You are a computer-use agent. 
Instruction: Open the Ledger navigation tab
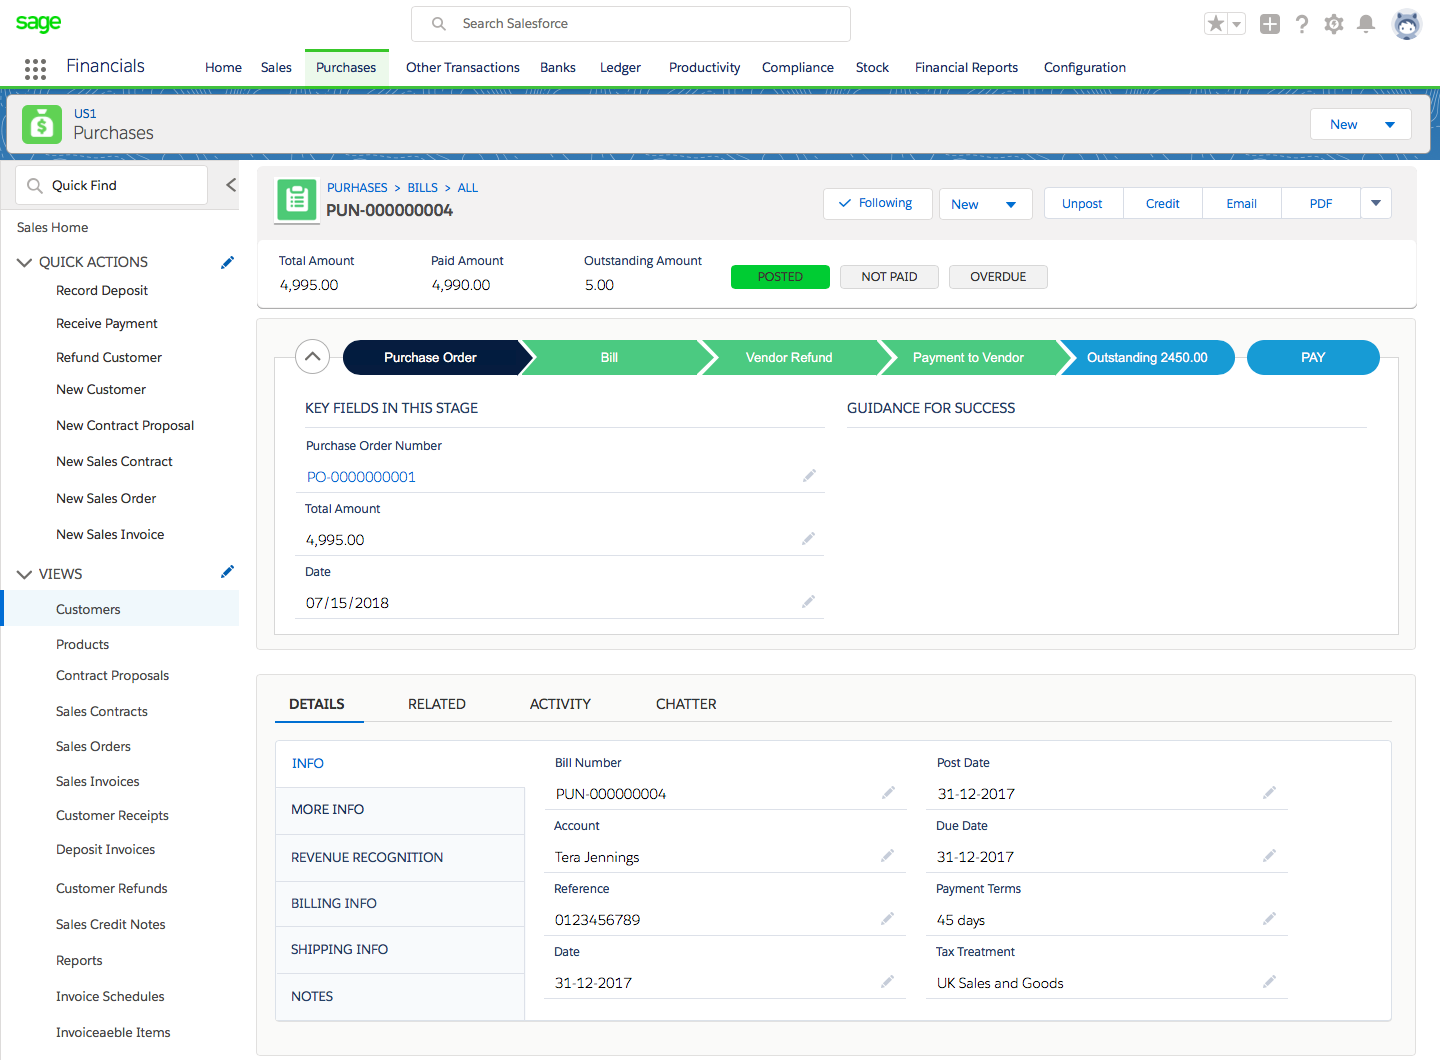[x=620, y=68]
